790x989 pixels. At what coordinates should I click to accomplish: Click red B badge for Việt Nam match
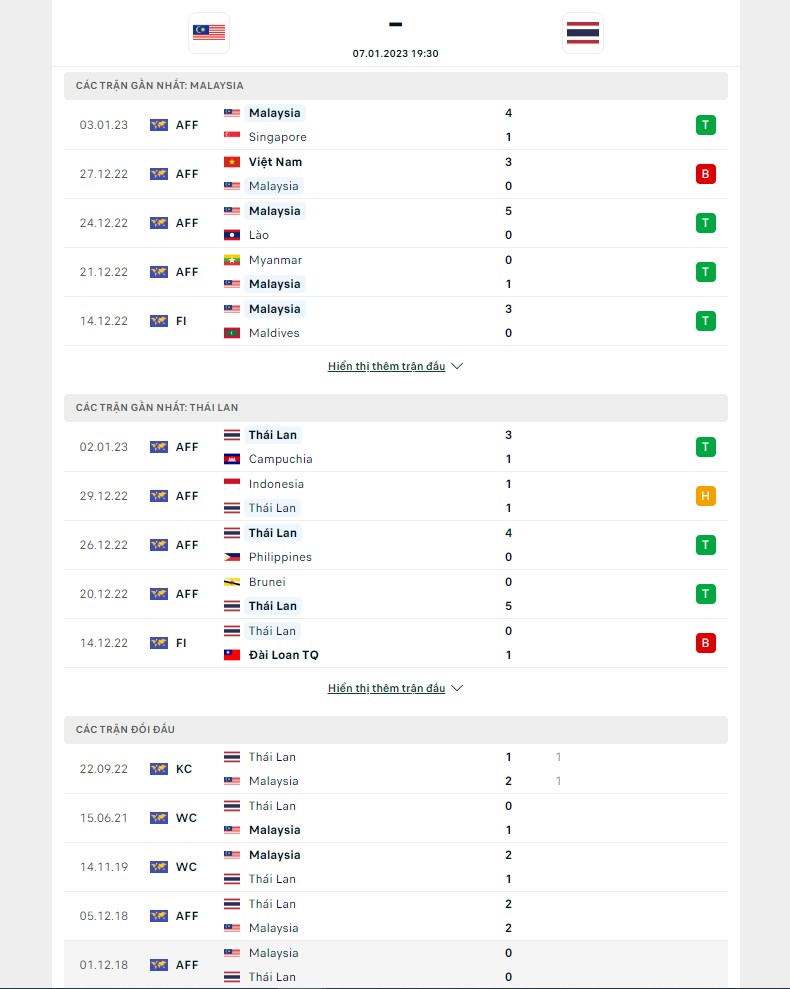pos(705,174)
